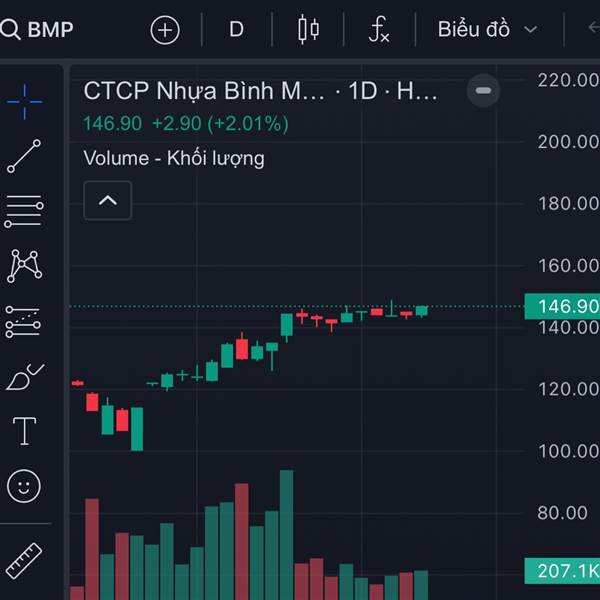Click the 220.00 price axis label

(x=568, y=80)
